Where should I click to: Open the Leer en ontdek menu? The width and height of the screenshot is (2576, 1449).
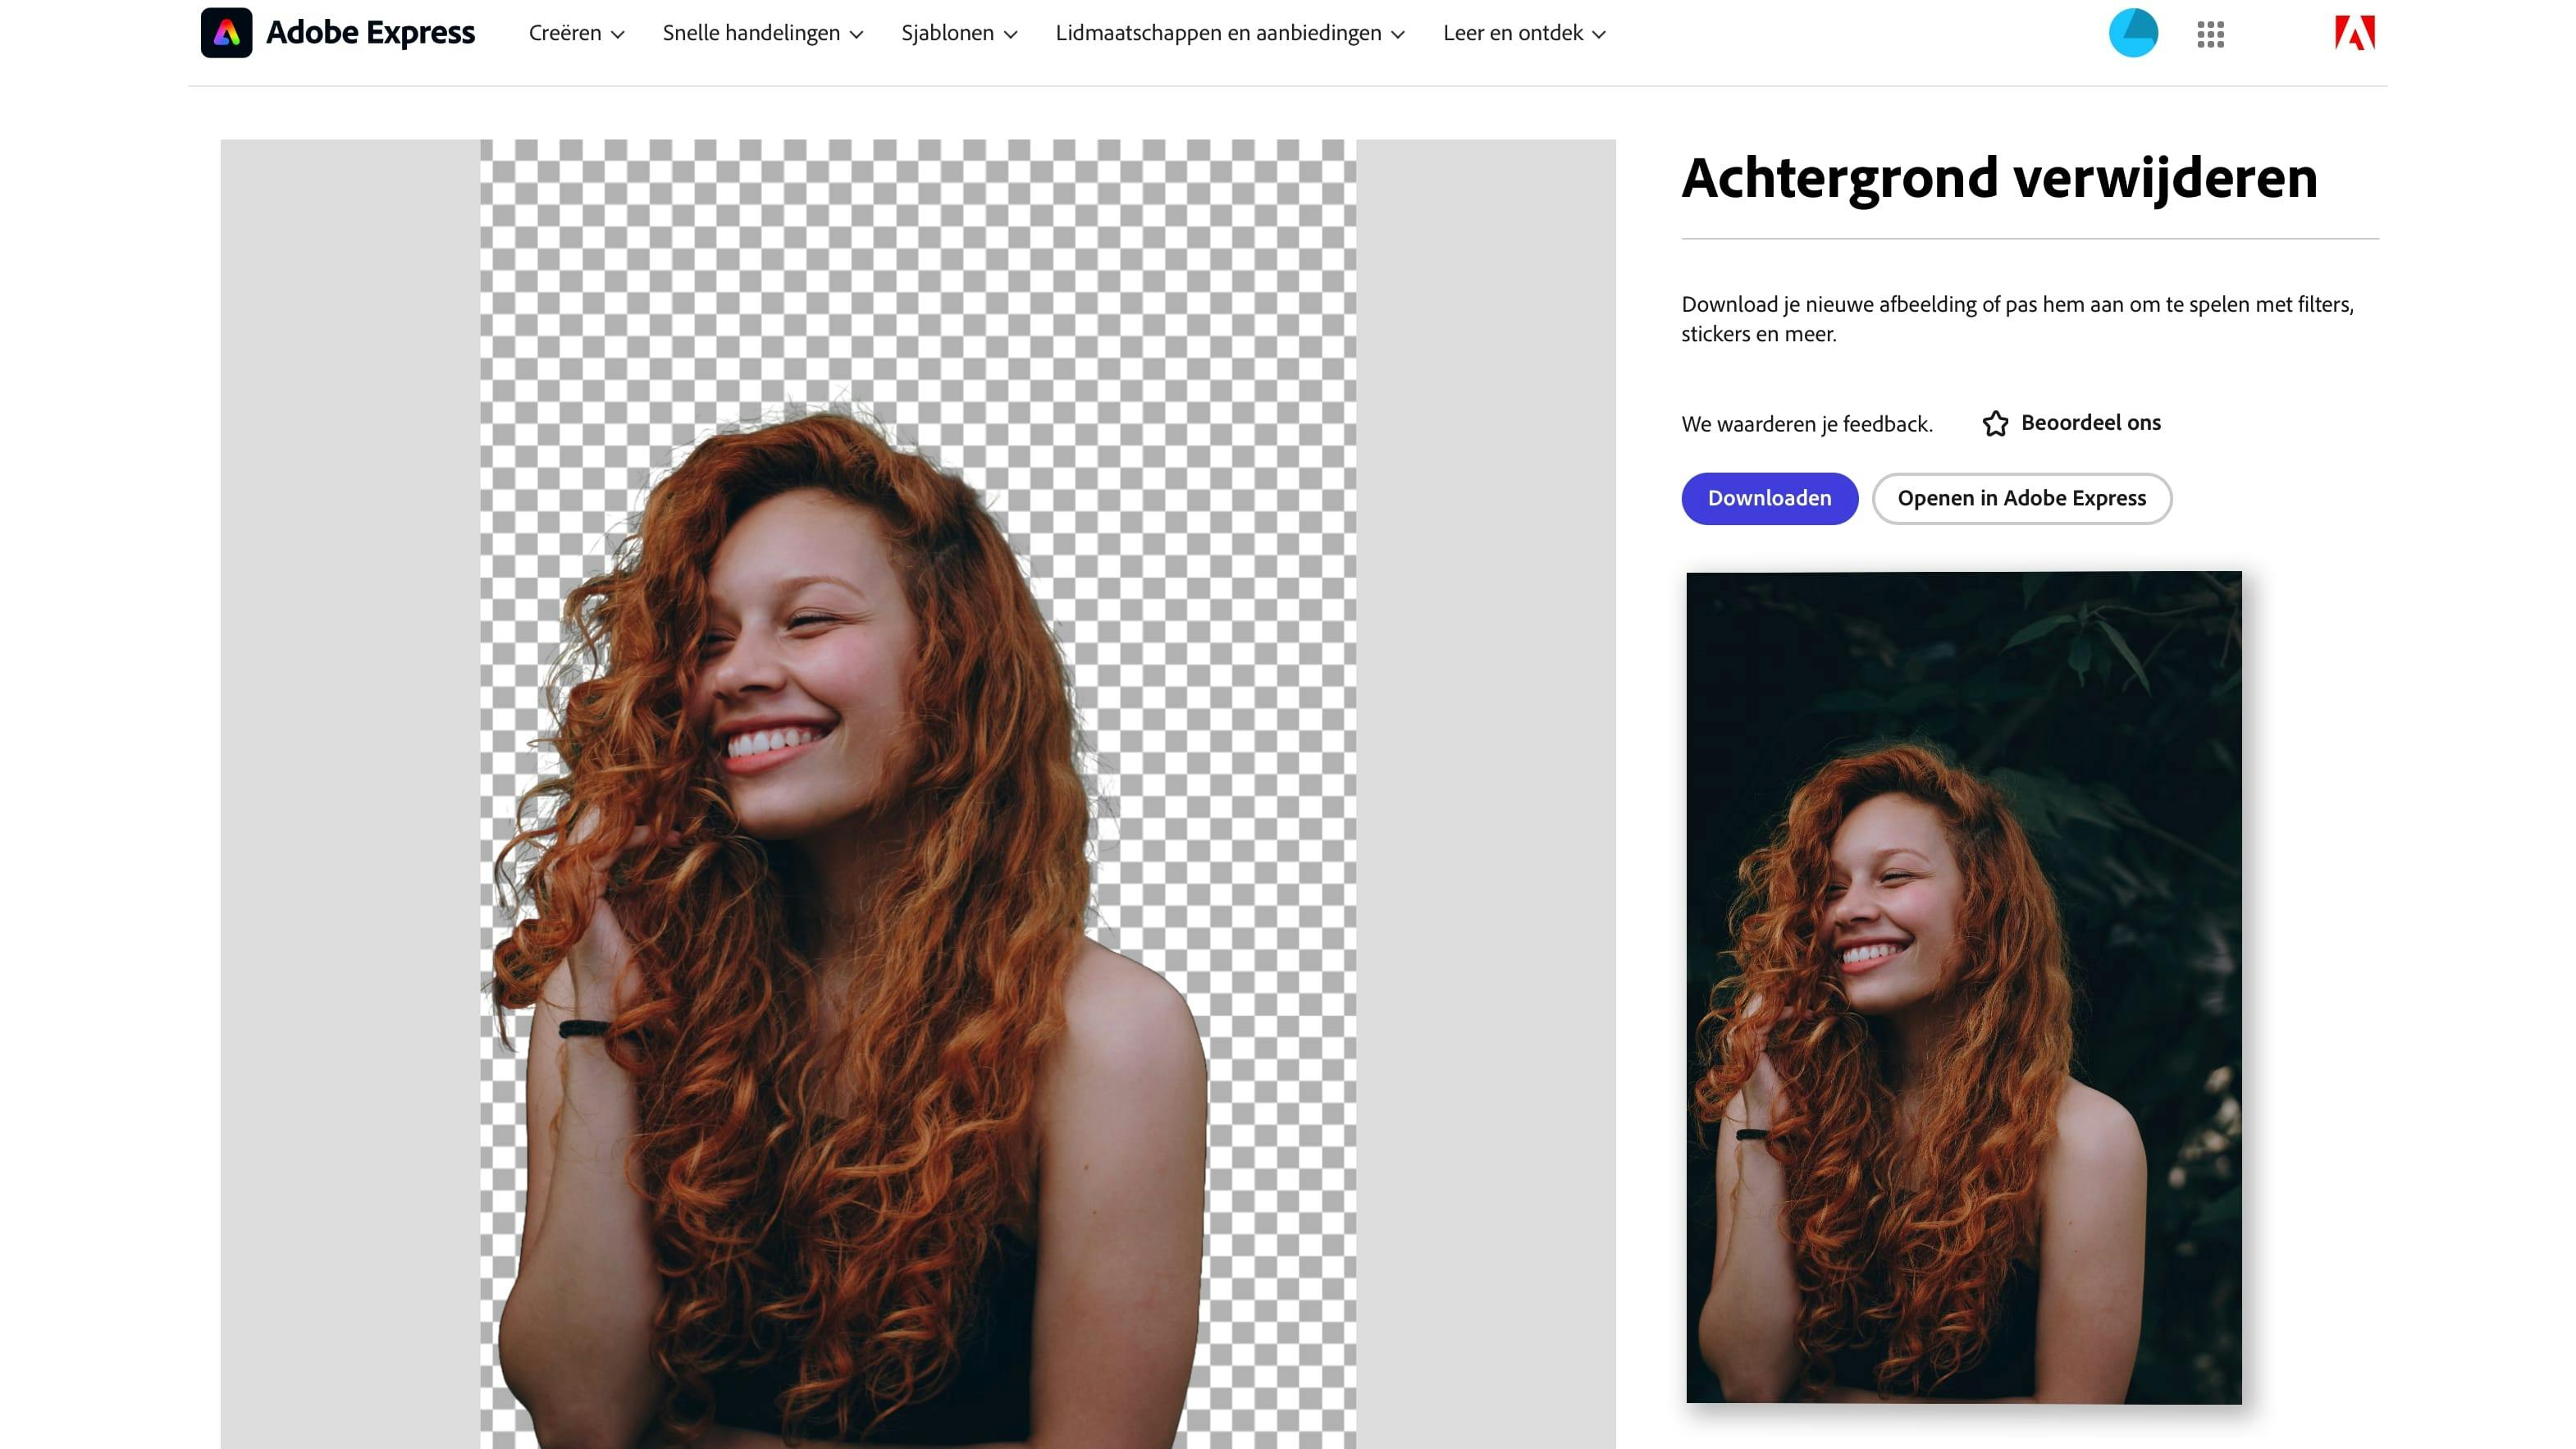[1512, 33]
